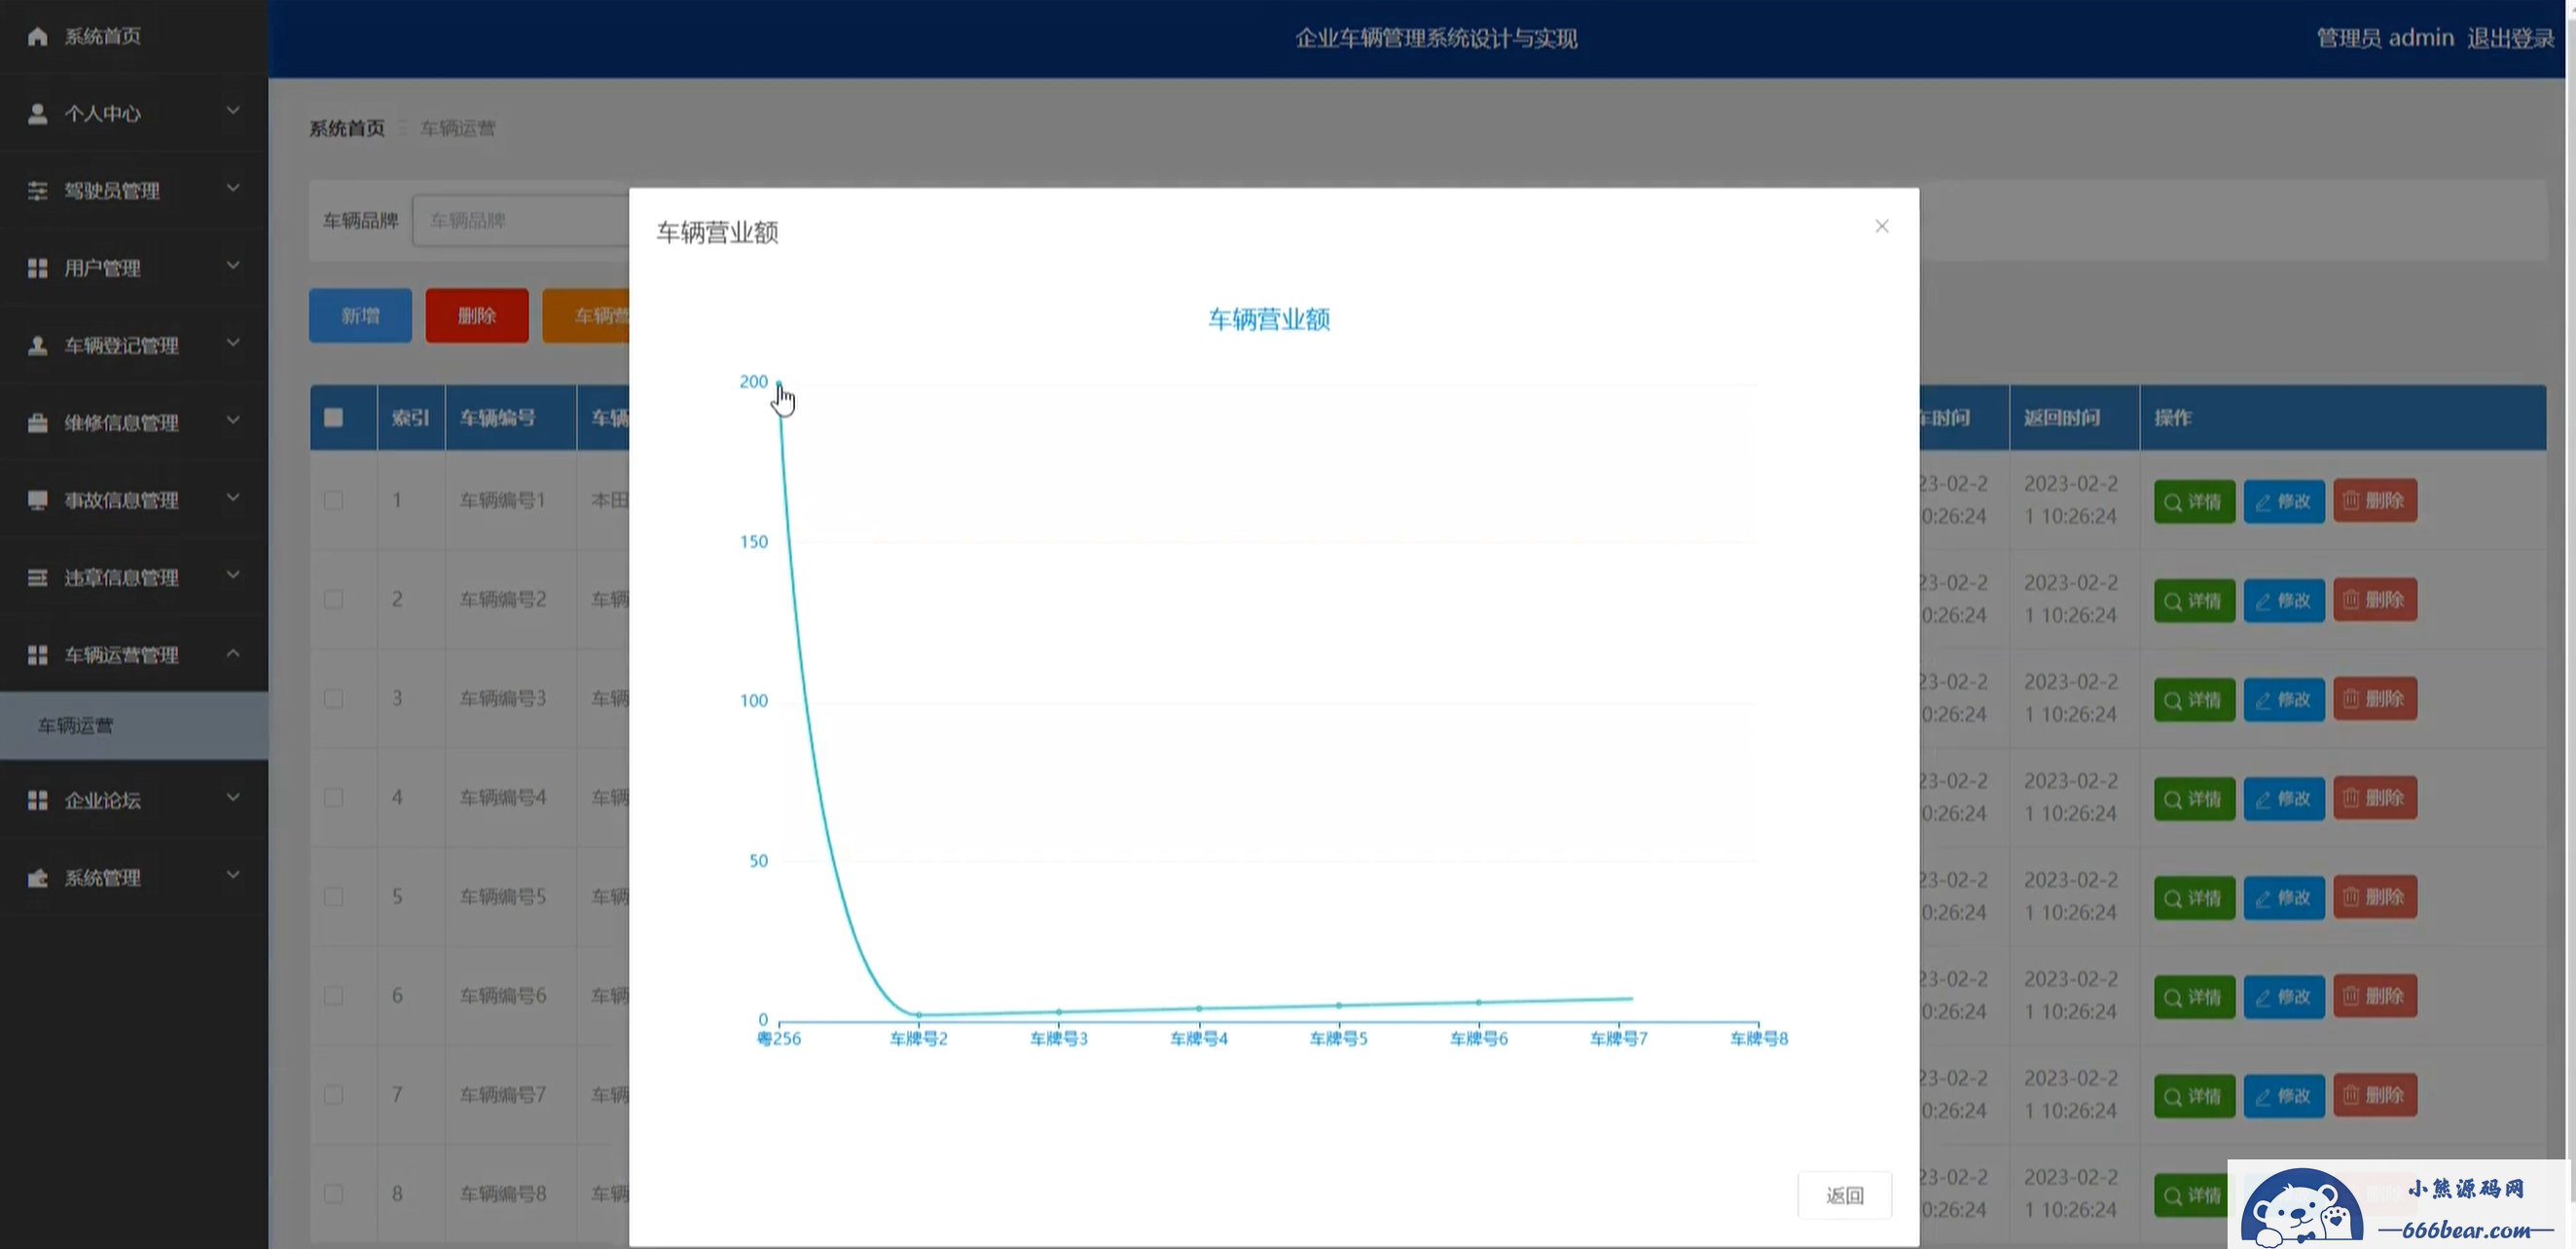
Task: Expand the 个人中心 menu chevron
Action: tap(233, 110)
